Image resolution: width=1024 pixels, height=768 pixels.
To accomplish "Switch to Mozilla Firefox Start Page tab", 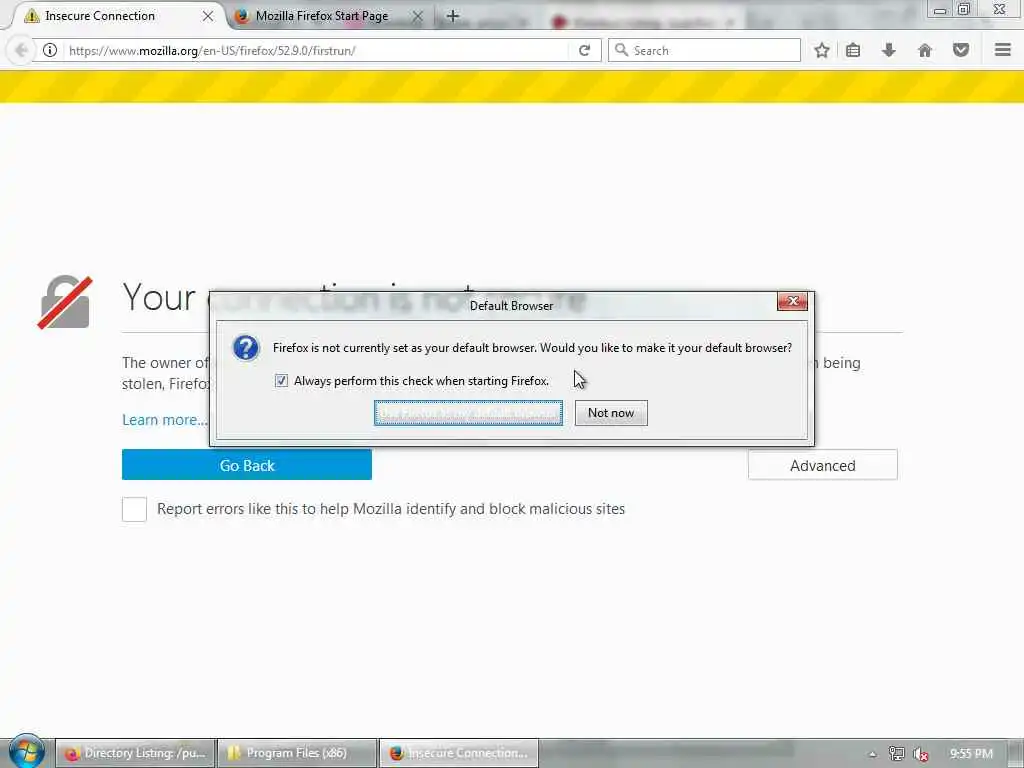I will (x=328, y=16).
